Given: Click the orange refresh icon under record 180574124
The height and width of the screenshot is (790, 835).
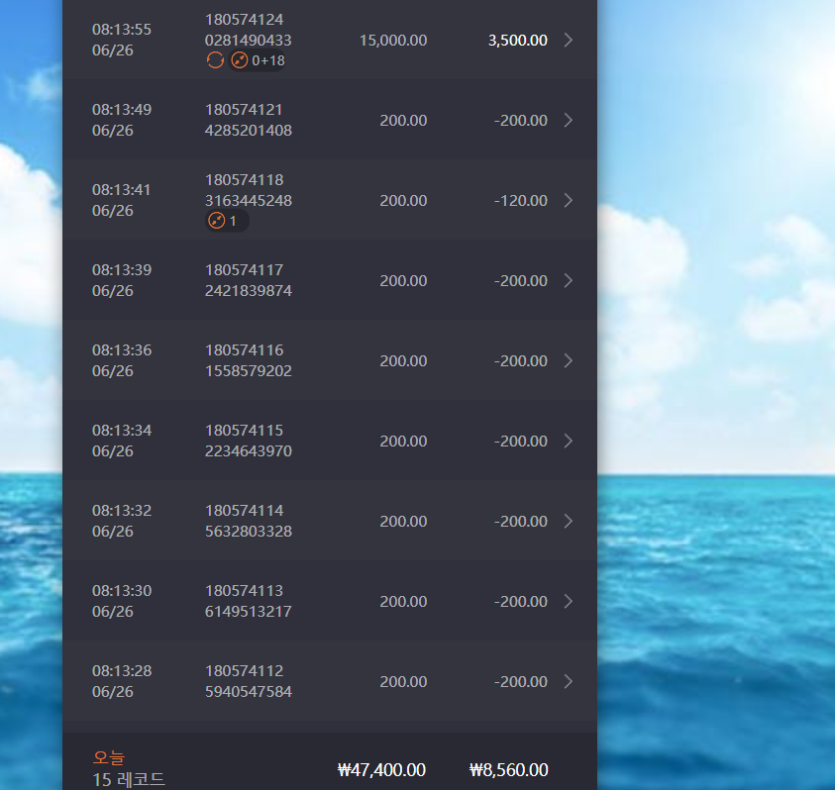Looking at the screenshot, I should [215, 60].
